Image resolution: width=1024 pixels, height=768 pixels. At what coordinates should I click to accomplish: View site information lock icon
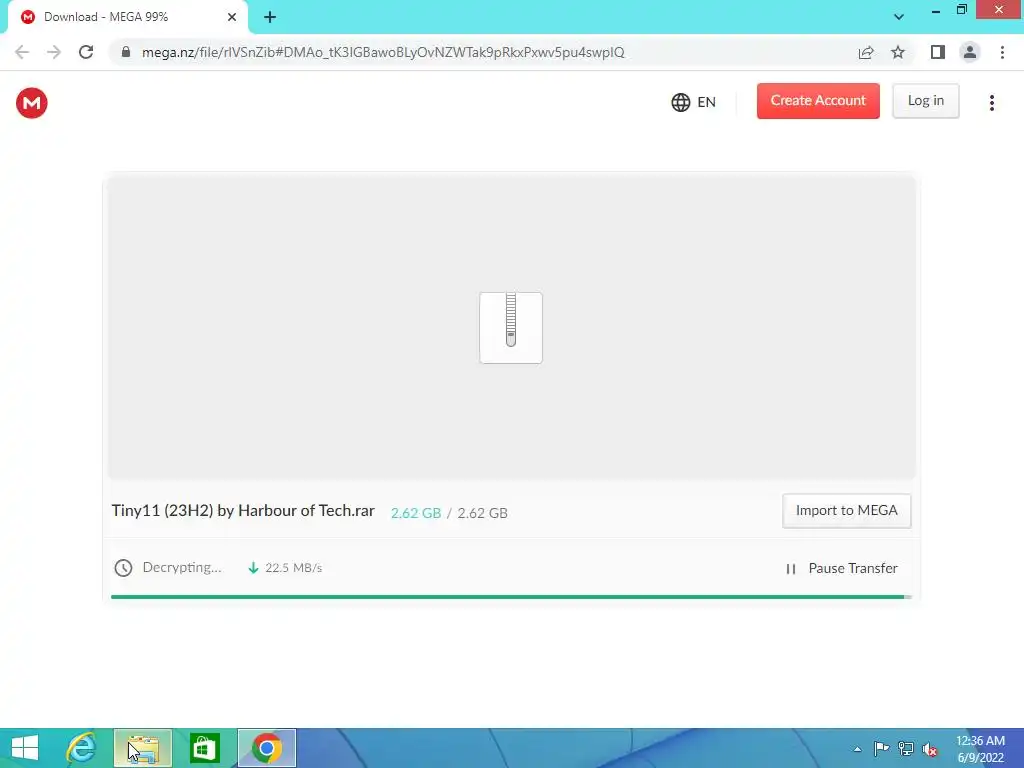click(126, 52)
